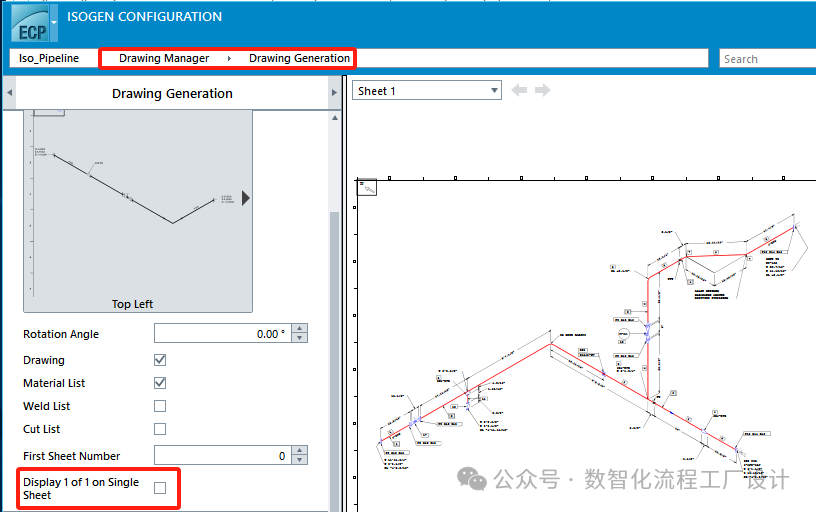Screen dimensions: 816x512
Task: Expand the ECP logo dropdown arrow
Action: click(54, 23)
